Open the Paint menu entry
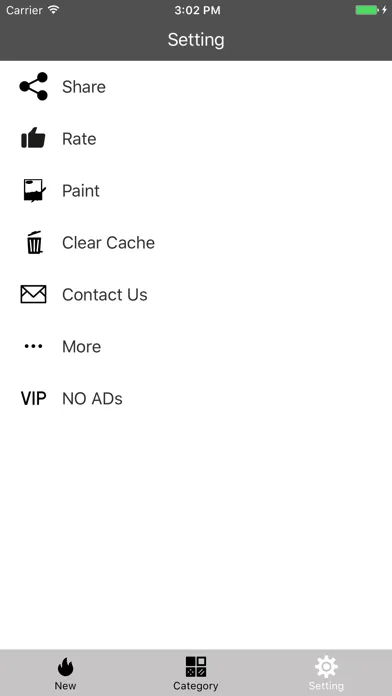The width and height of the screenshot is (392, 696). point(81,191)
